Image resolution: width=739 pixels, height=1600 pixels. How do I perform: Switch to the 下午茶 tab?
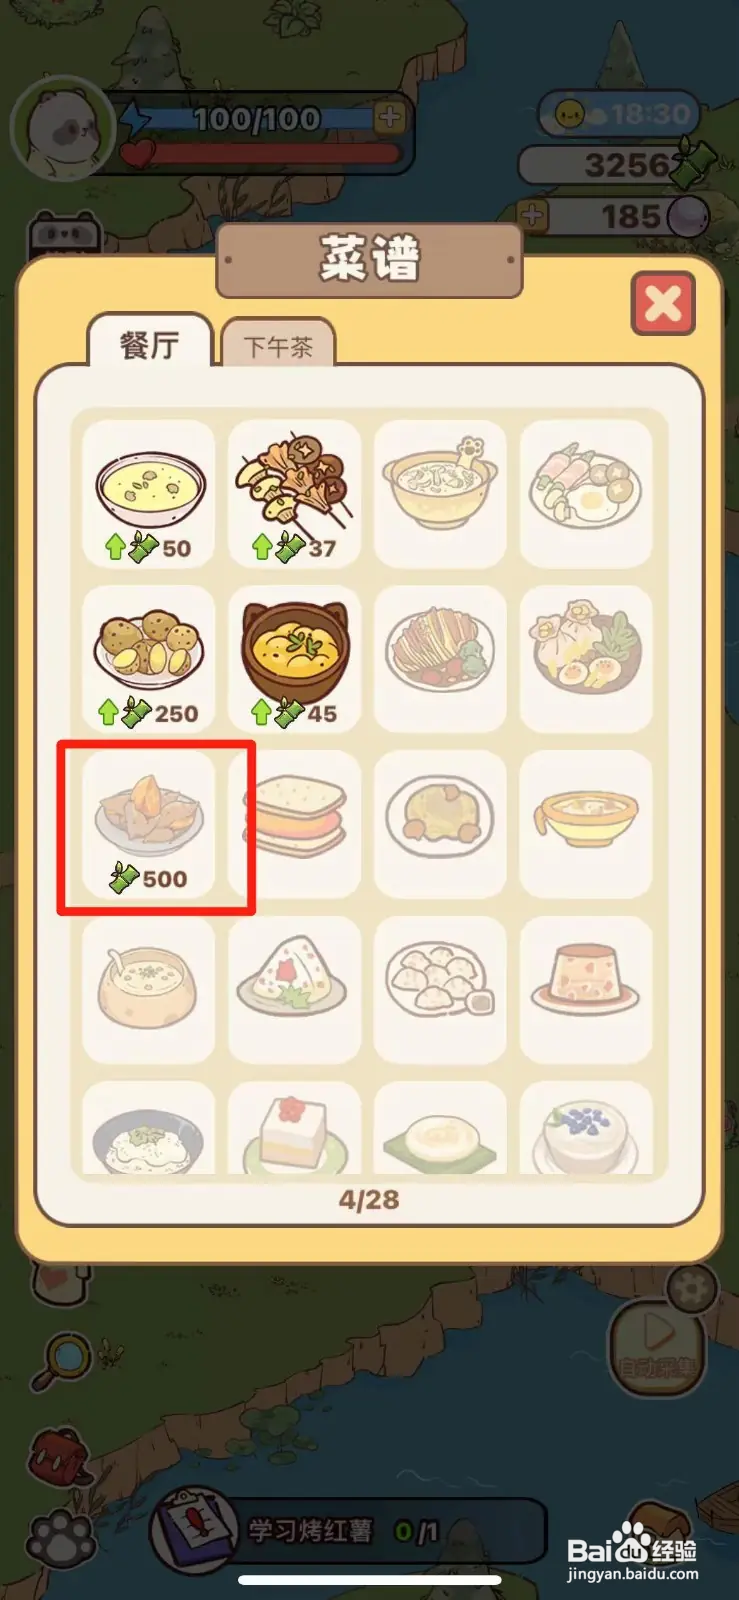[278, 346]
